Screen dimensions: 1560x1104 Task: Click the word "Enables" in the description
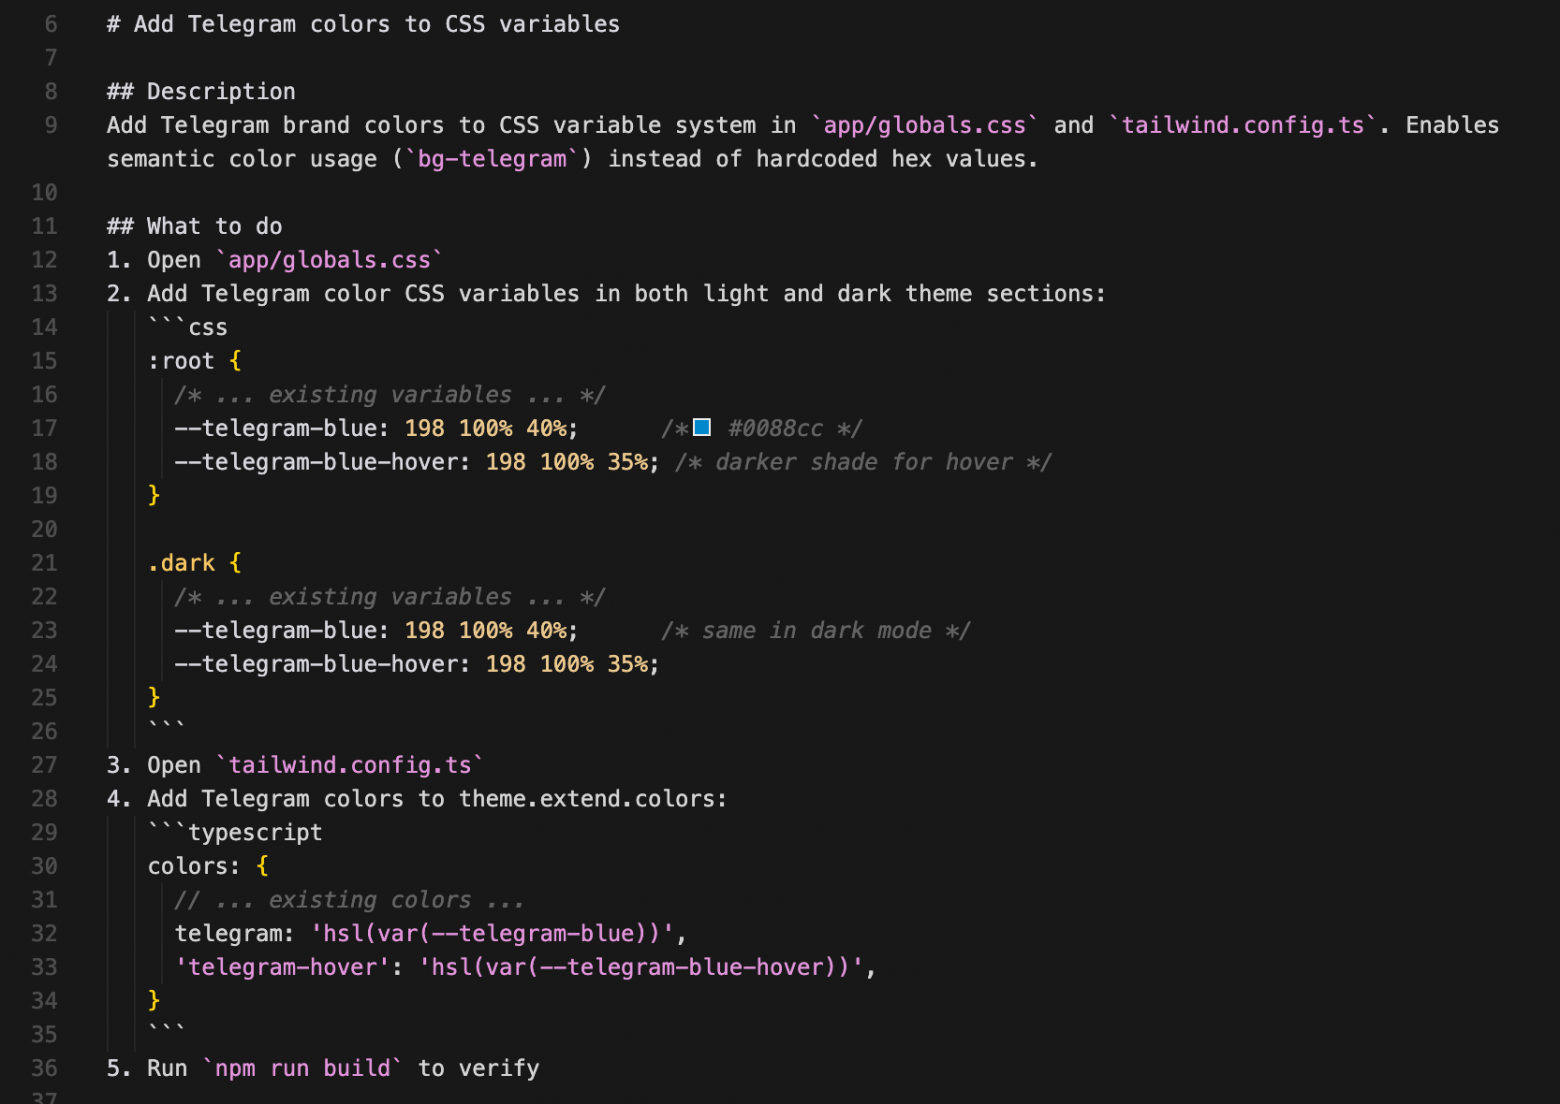1452,125
